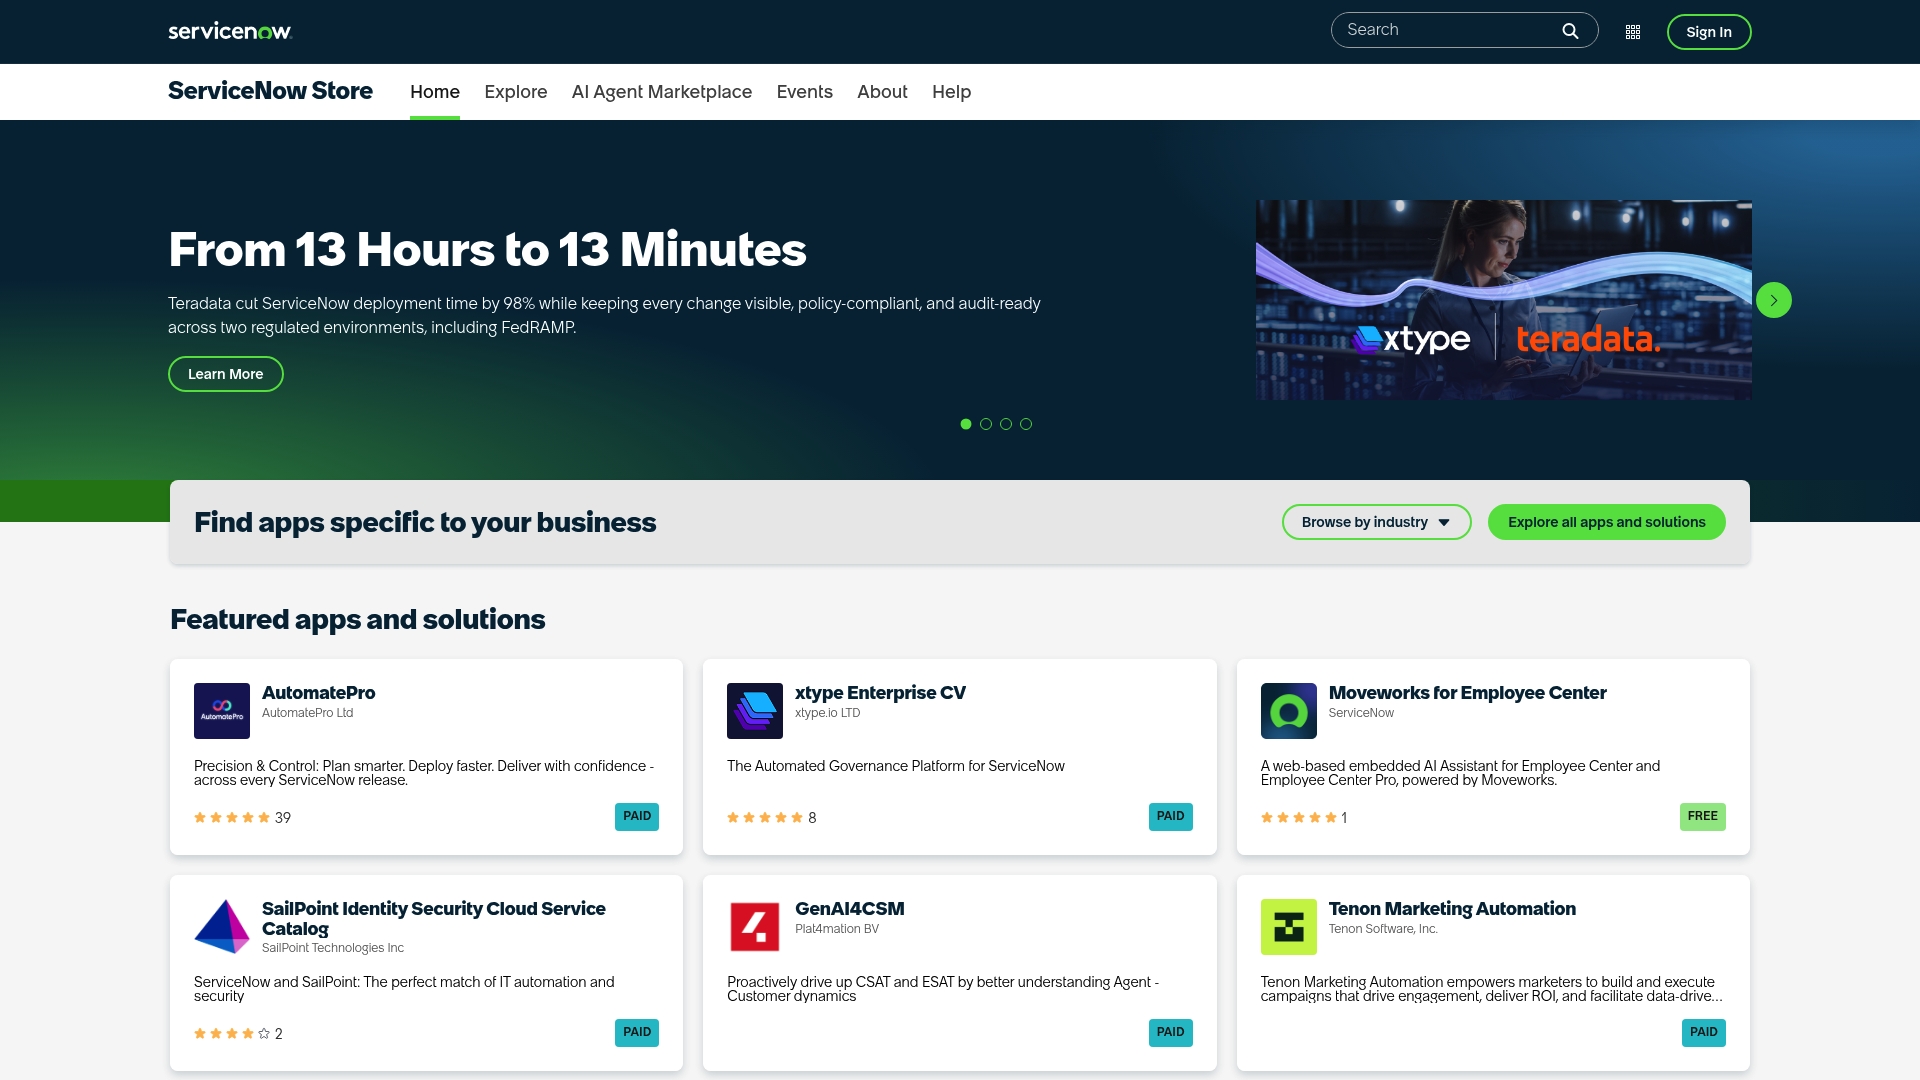Viewport: 1920px width, 1080px height.
Task: Click the PAID badge on SailPoint card
Action: (637, 1032)
